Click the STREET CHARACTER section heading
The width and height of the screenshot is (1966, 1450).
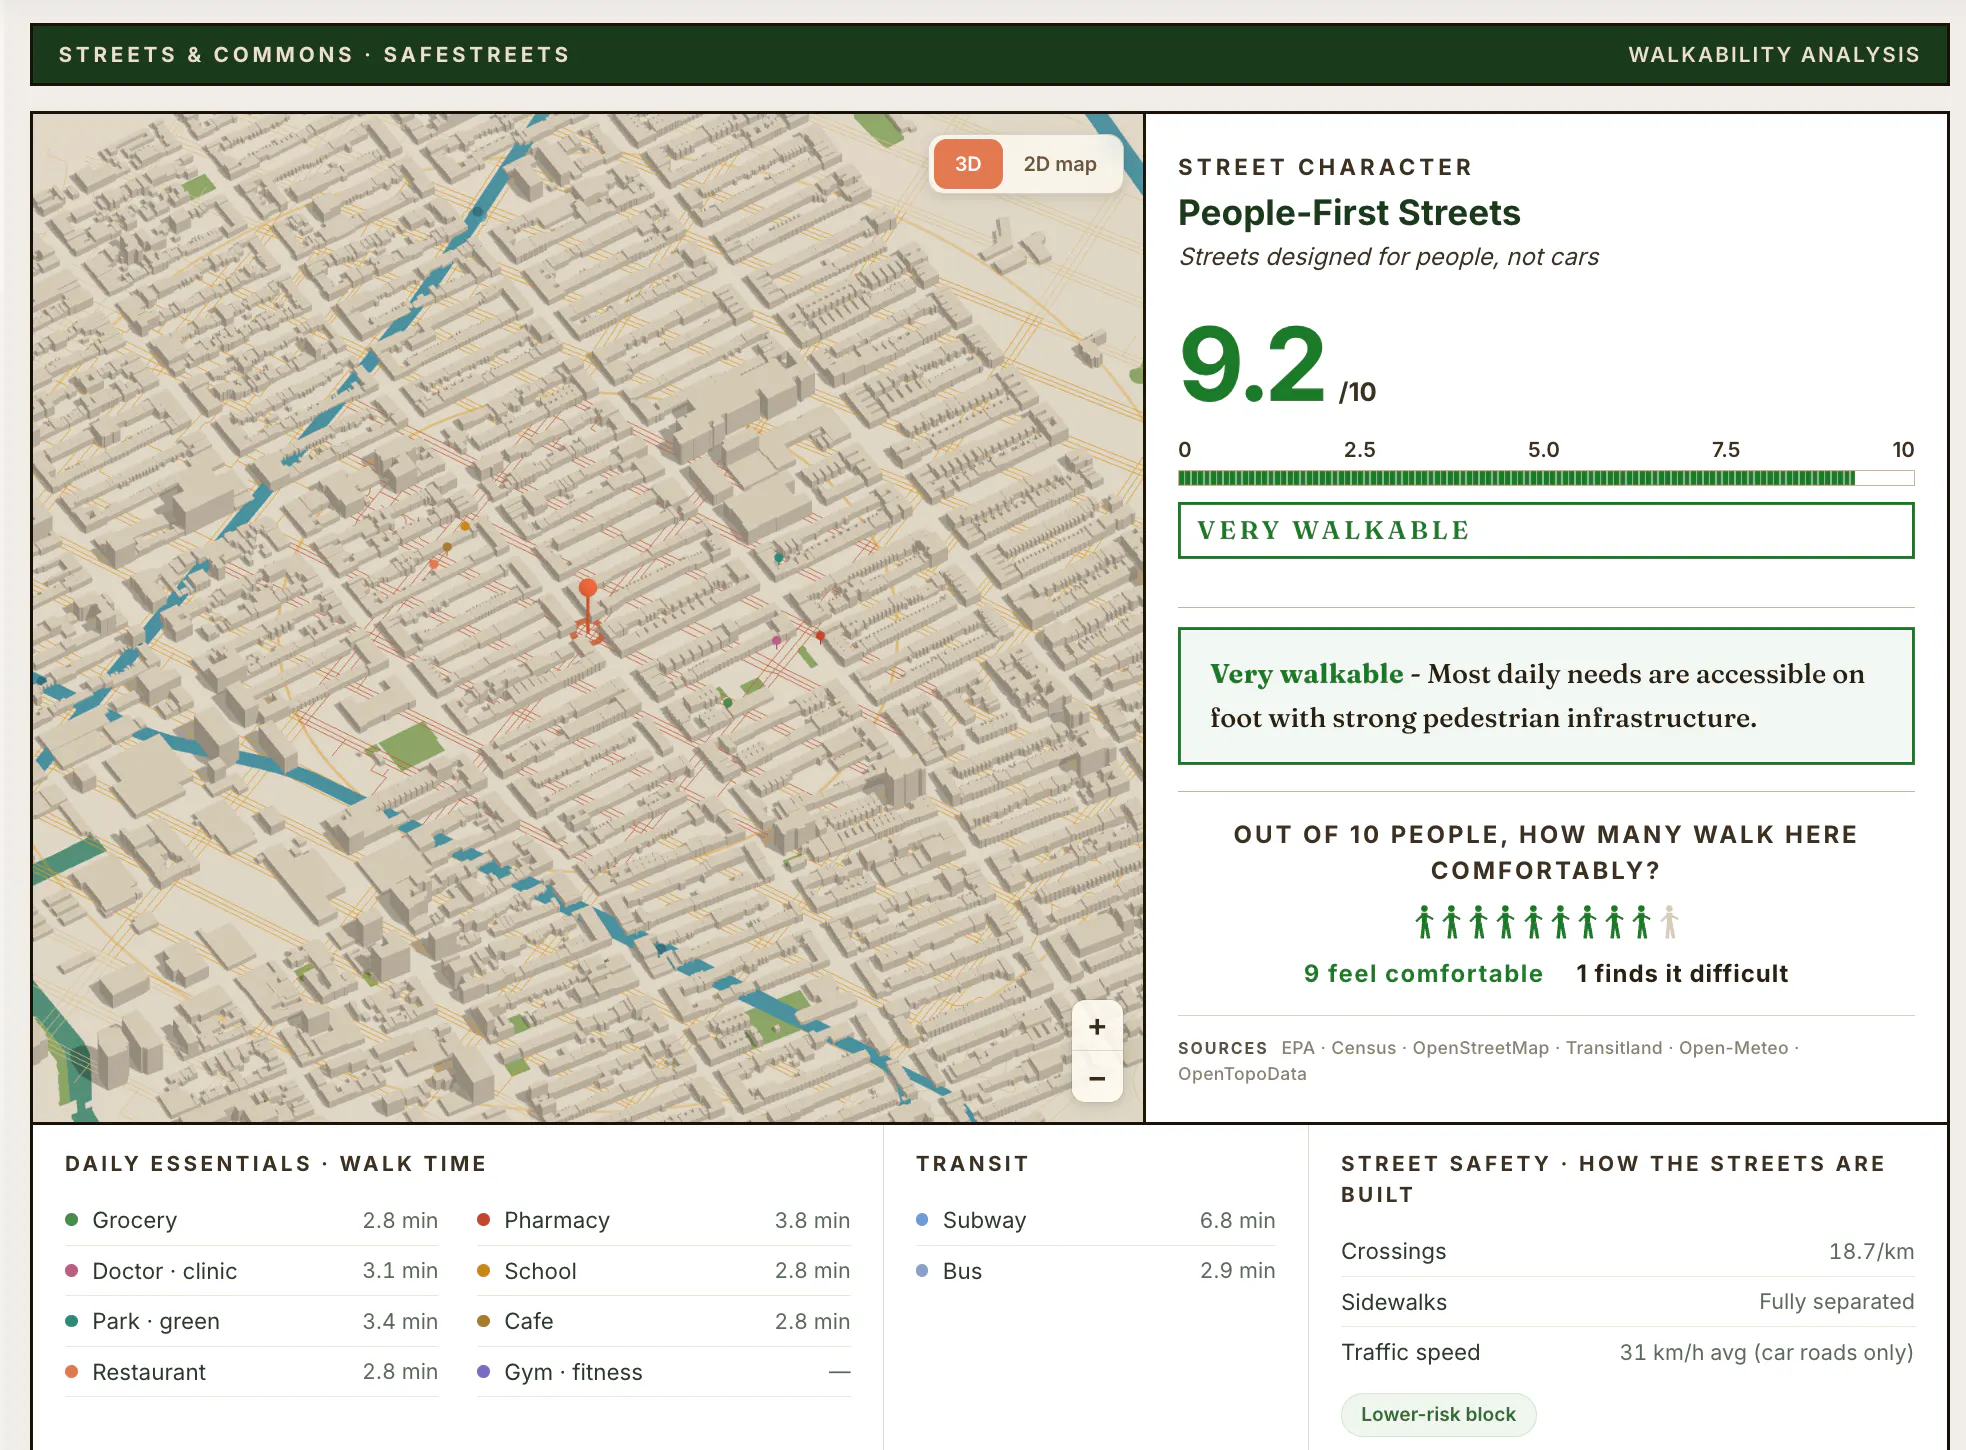pyautogui.click(x=1325, y=167)
